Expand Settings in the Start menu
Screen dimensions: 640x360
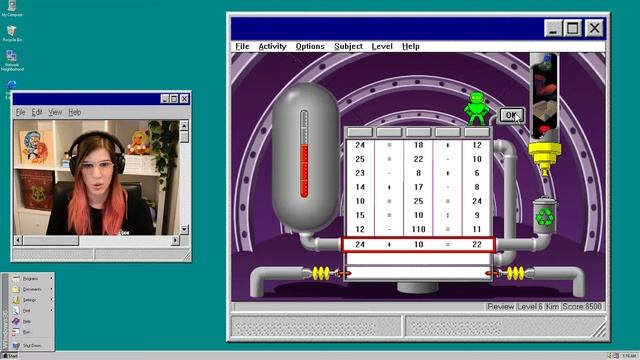[x=32, y=300]
